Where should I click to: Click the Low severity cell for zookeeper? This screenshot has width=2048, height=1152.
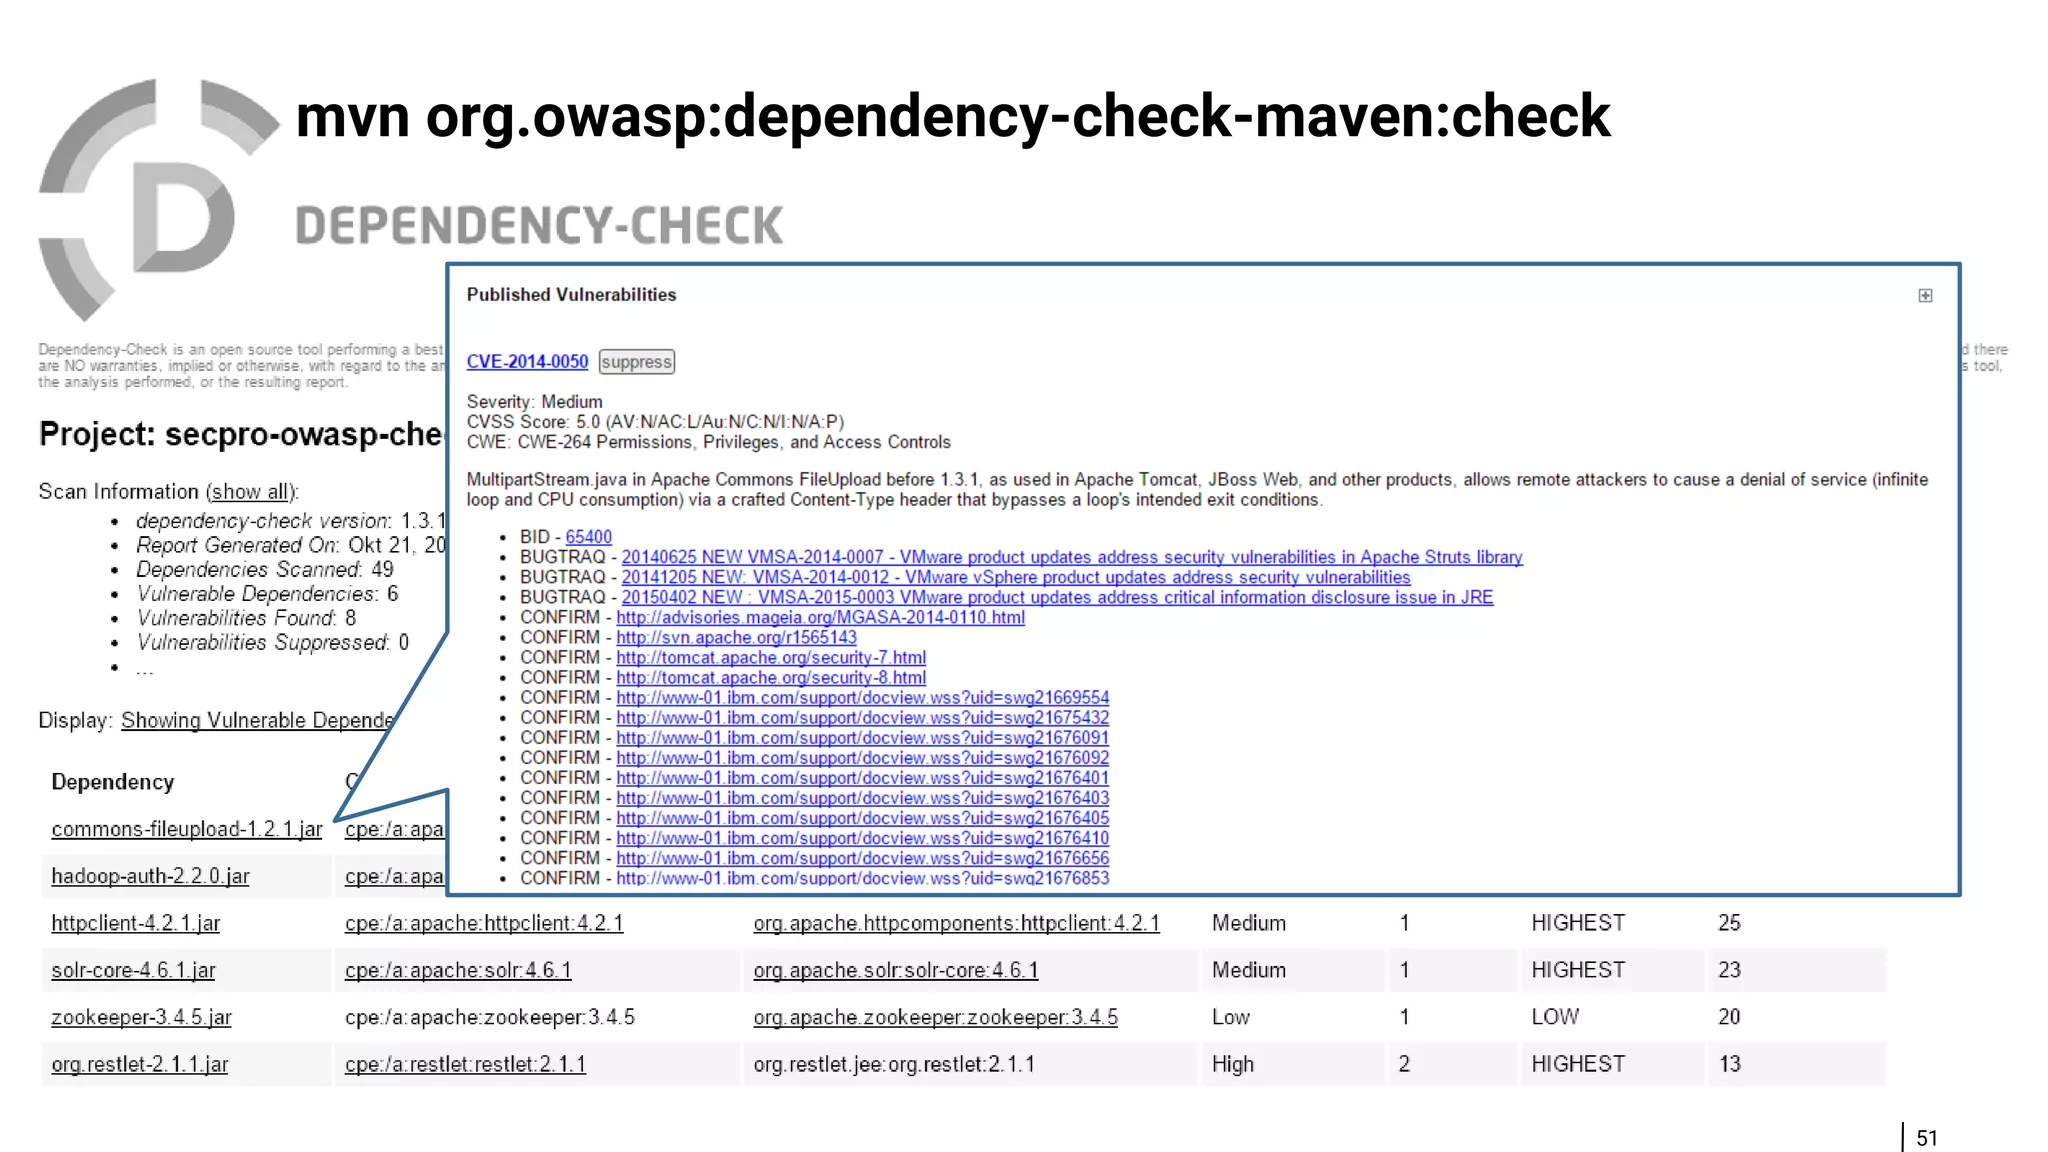click(1231, 1017)
